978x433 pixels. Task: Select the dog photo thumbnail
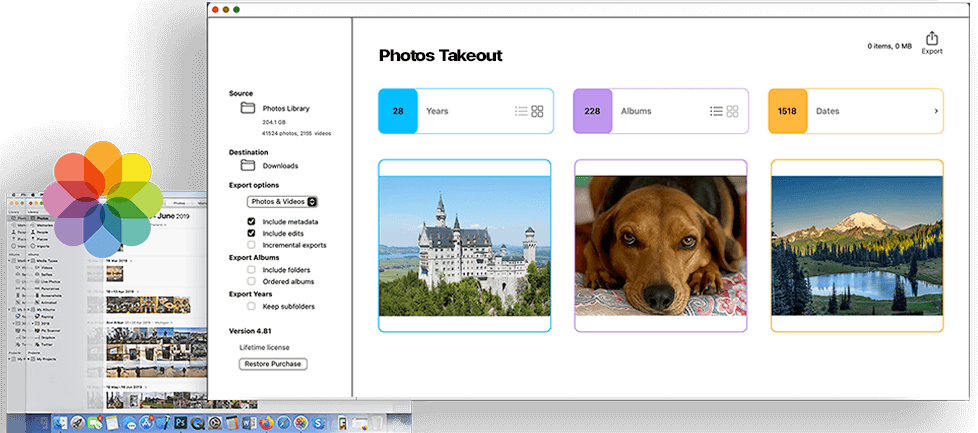(661, 246)
